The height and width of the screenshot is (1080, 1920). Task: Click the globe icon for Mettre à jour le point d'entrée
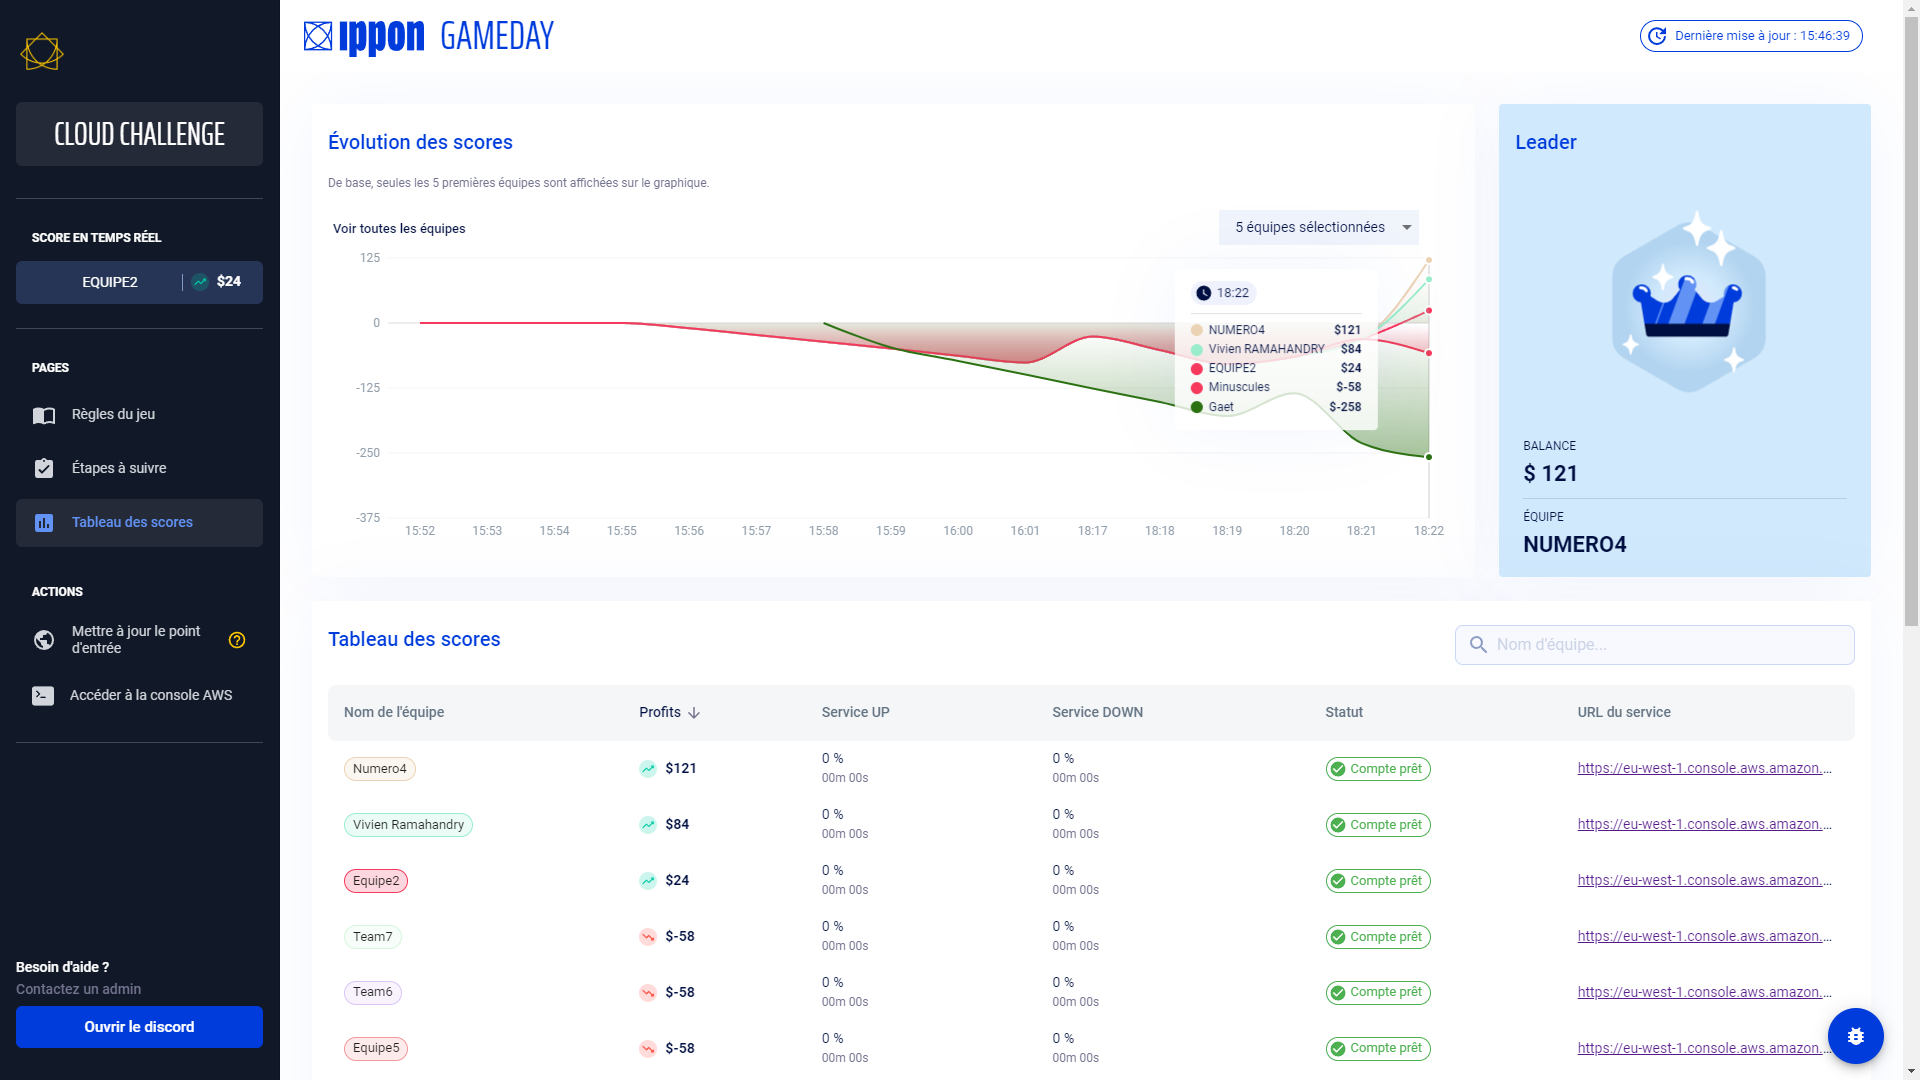(x=44, y=640)
